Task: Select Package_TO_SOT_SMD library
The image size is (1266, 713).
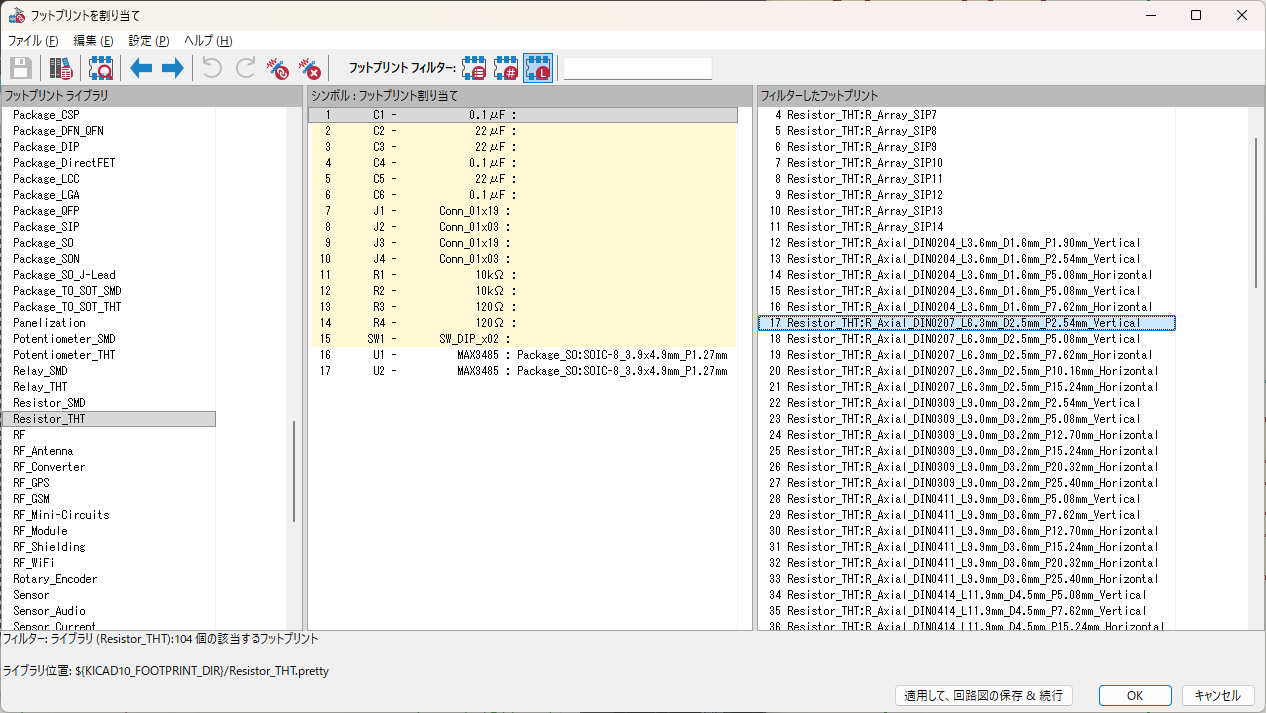Action: click(x=108, y=291)
